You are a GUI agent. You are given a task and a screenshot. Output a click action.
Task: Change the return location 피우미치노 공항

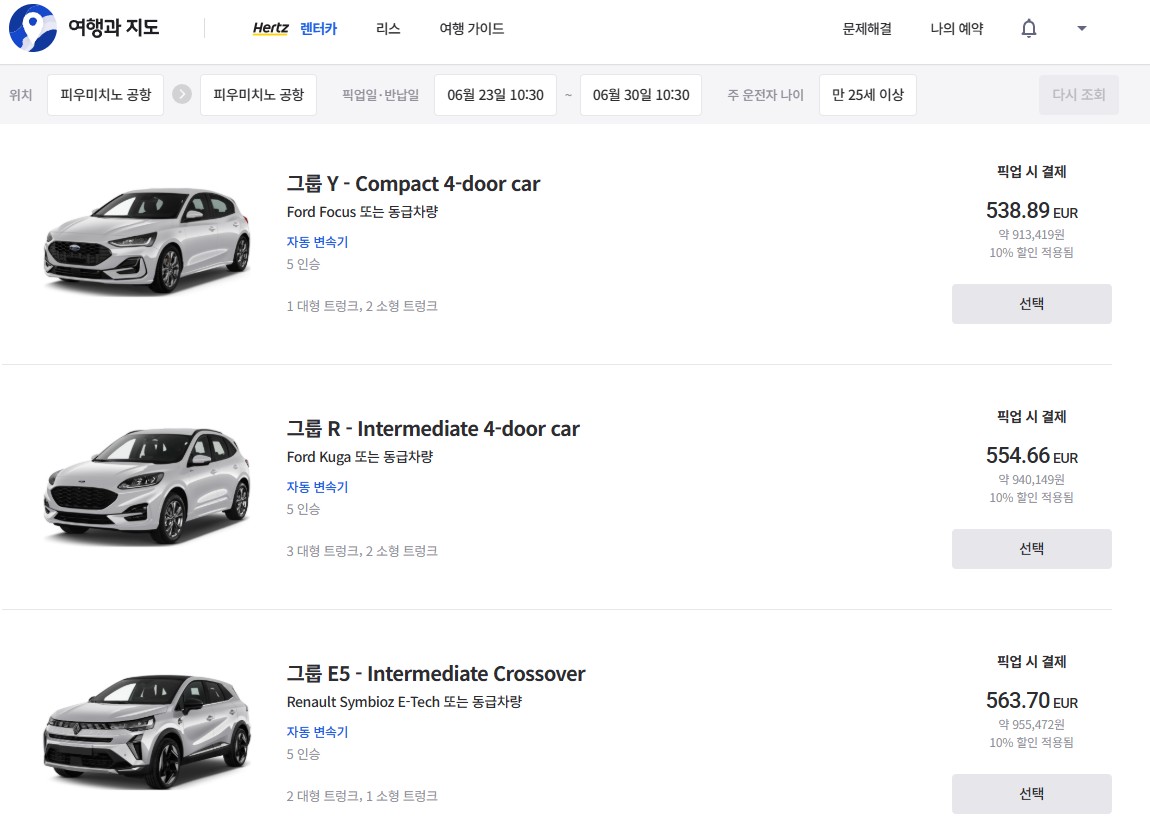point(258,95)
